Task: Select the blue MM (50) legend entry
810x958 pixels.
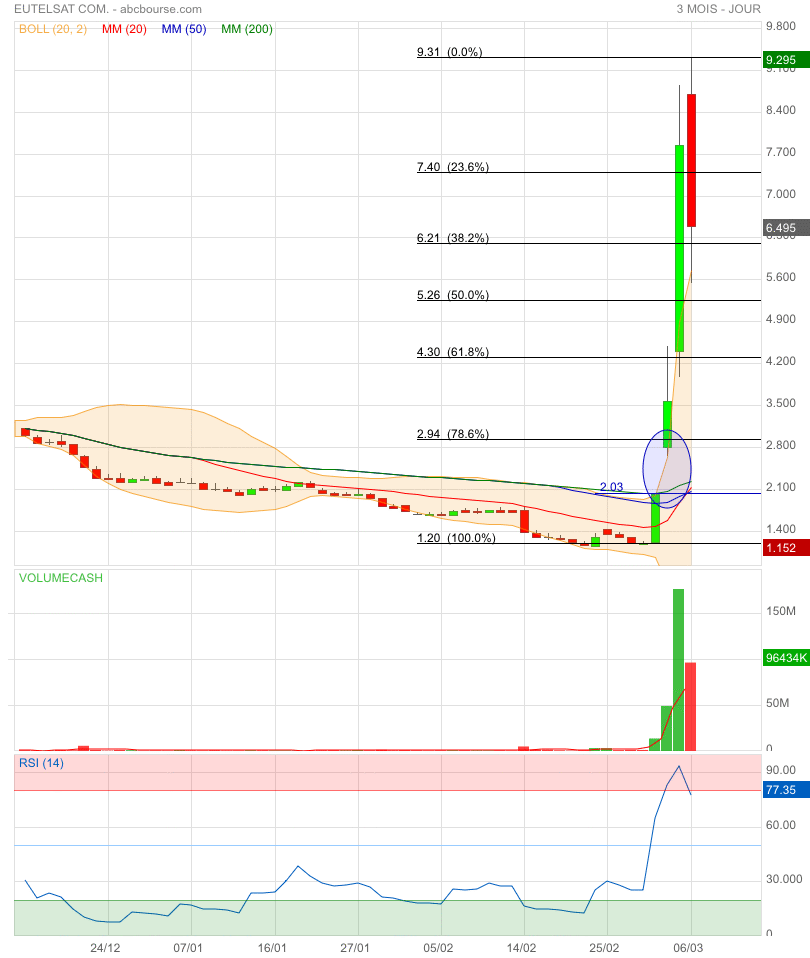Action: [184, 29]
